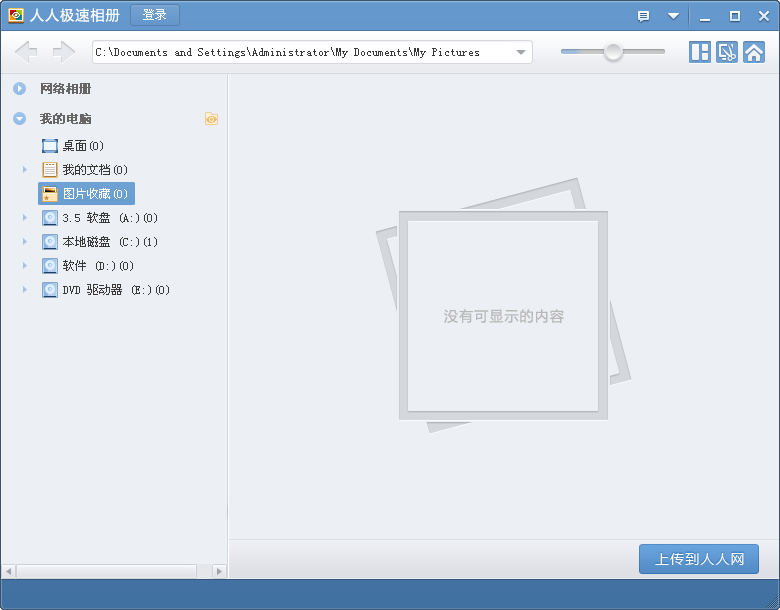780x610 pixels.
Task: Open the feedback message icon in title bar
Action: pyautogui.click(x=643, y=16)
